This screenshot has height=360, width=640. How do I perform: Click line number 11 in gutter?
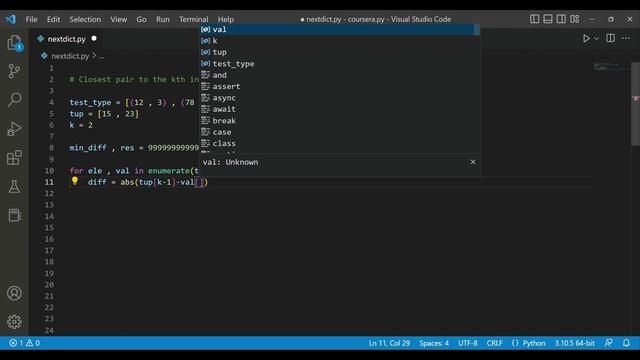coord(49,182)
